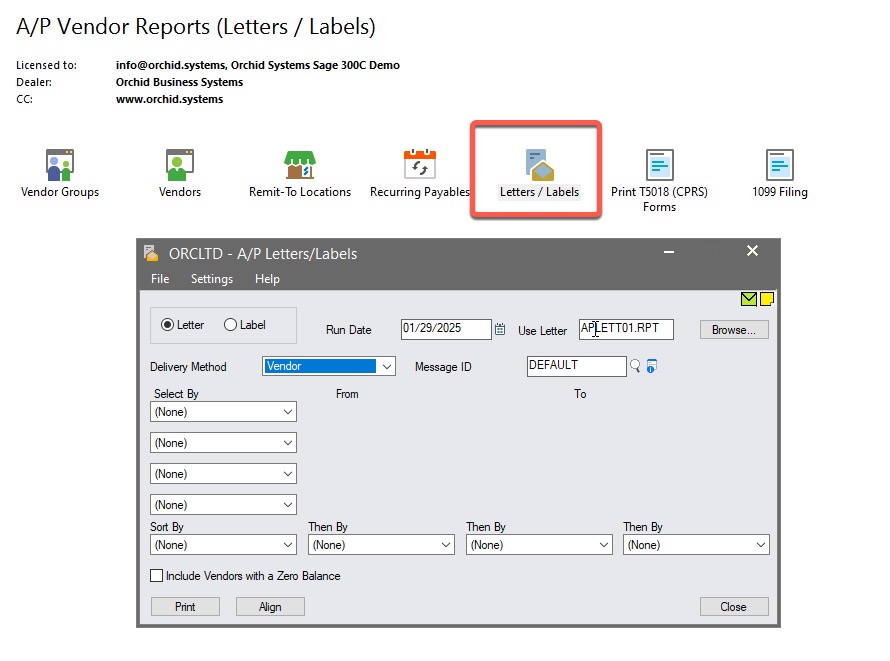
Task: Select the Label radio button
Action: (231, 325)
